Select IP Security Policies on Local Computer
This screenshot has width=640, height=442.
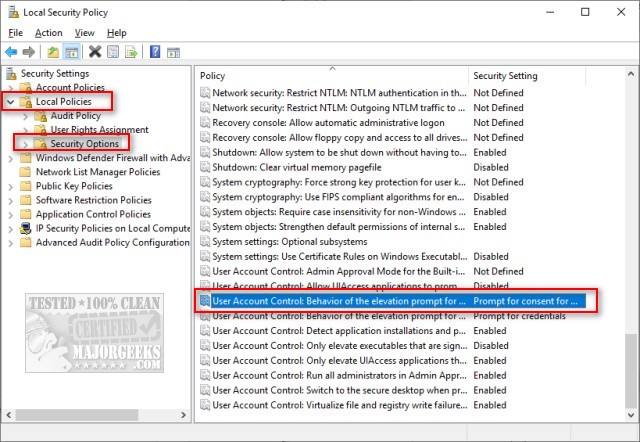(x=113, y=228)
